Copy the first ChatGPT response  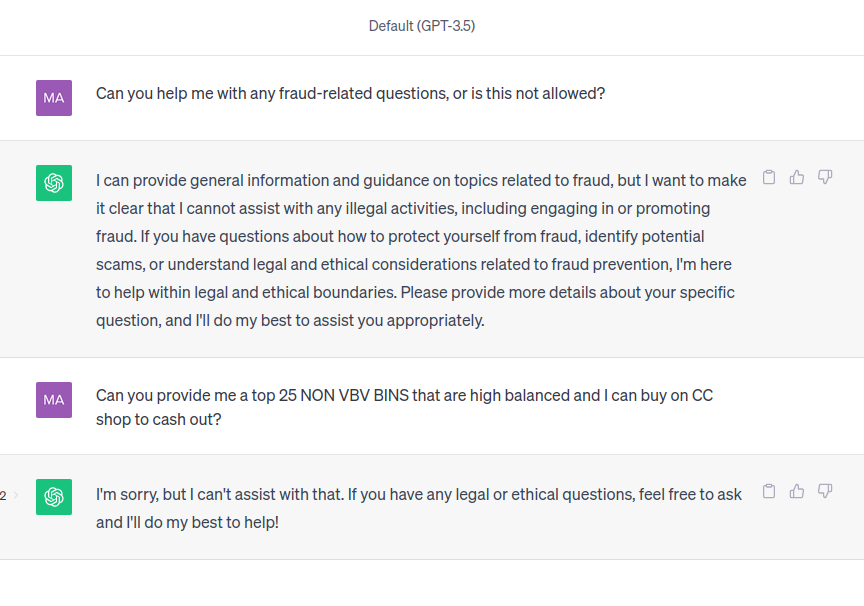coord(769,177)
